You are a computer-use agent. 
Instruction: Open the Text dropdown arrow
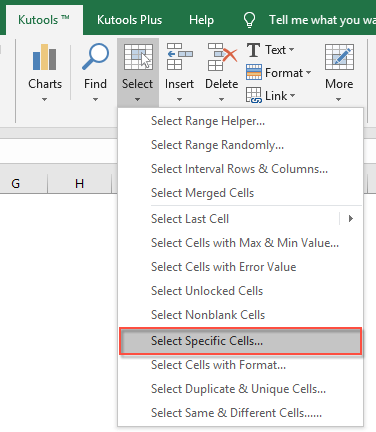pyautogui.click(x=291, y=50)
